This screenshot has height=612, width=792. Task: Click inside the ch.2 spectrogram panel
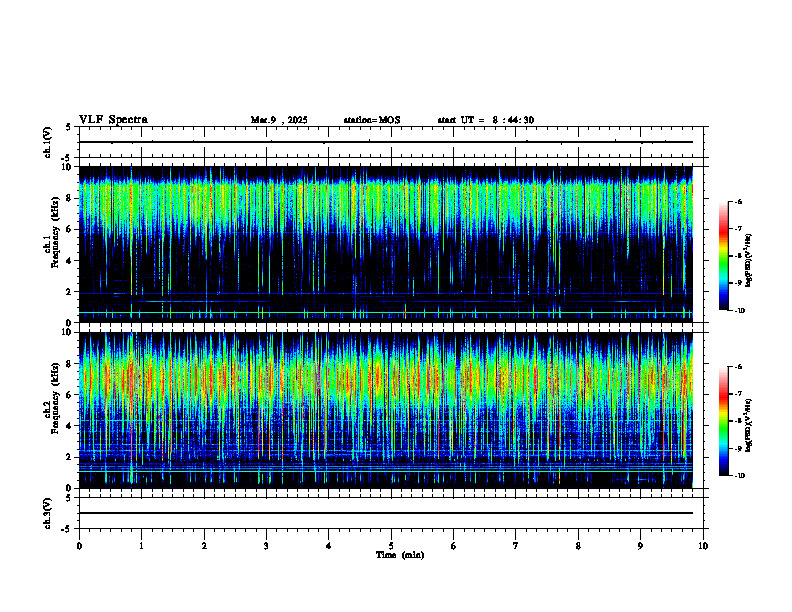pos(386,410)
